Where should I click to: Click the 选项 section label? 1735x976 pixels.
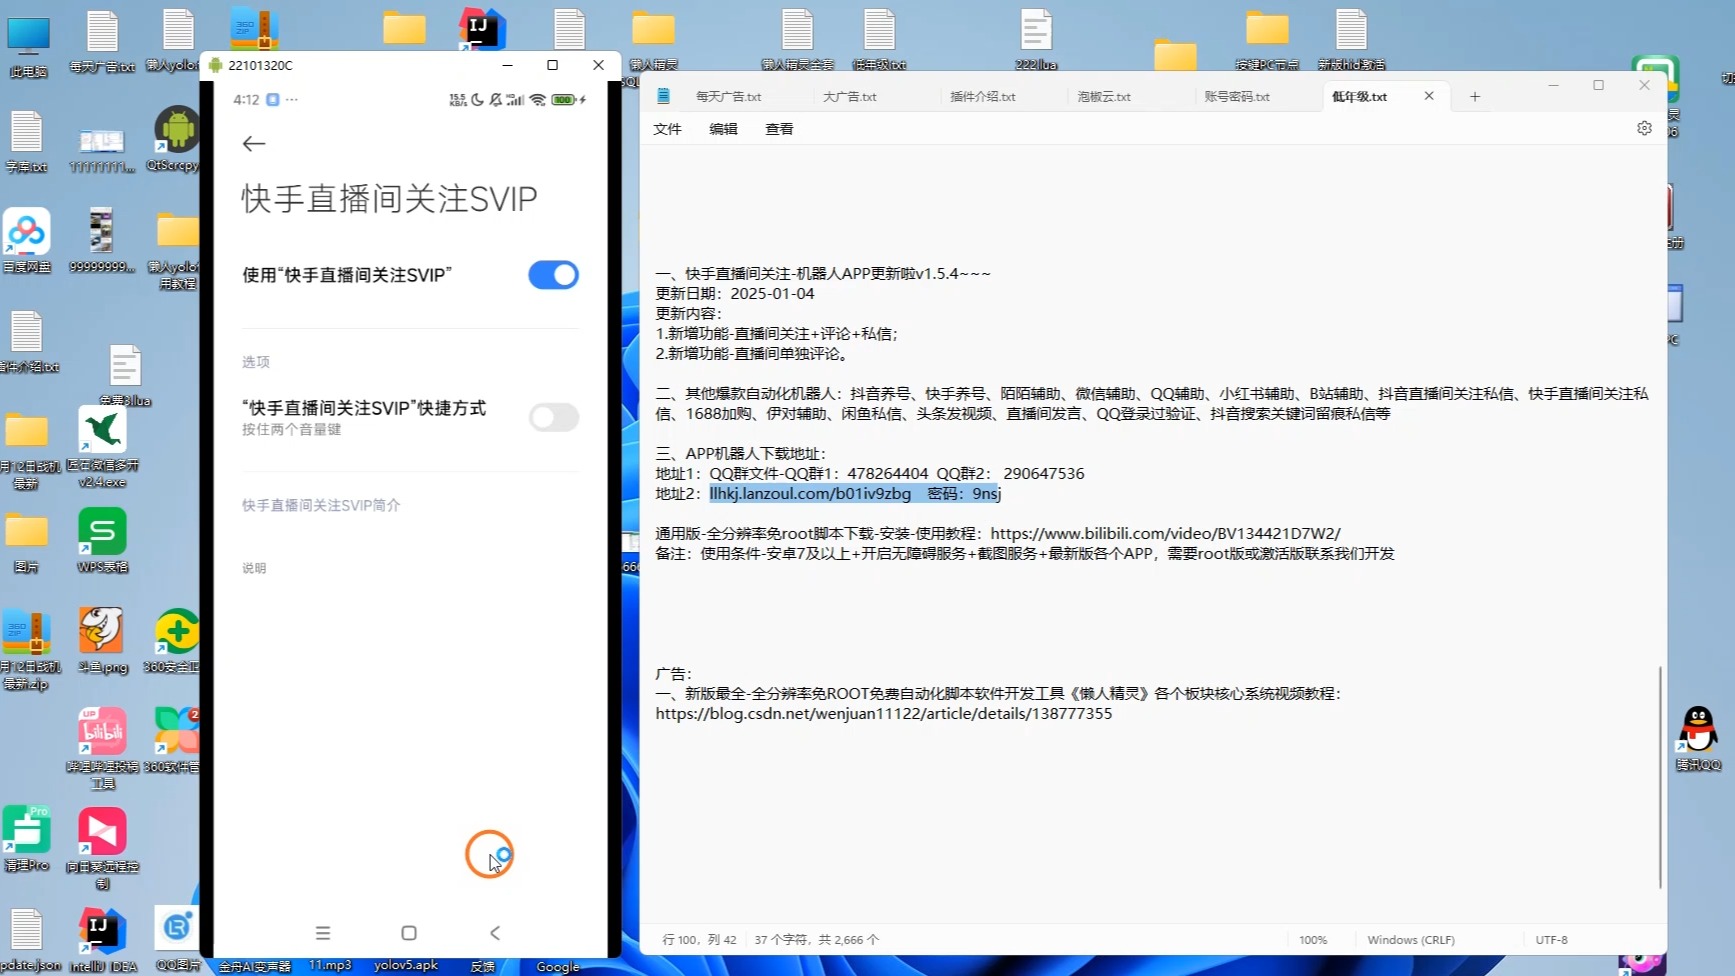tap(256, 362)
